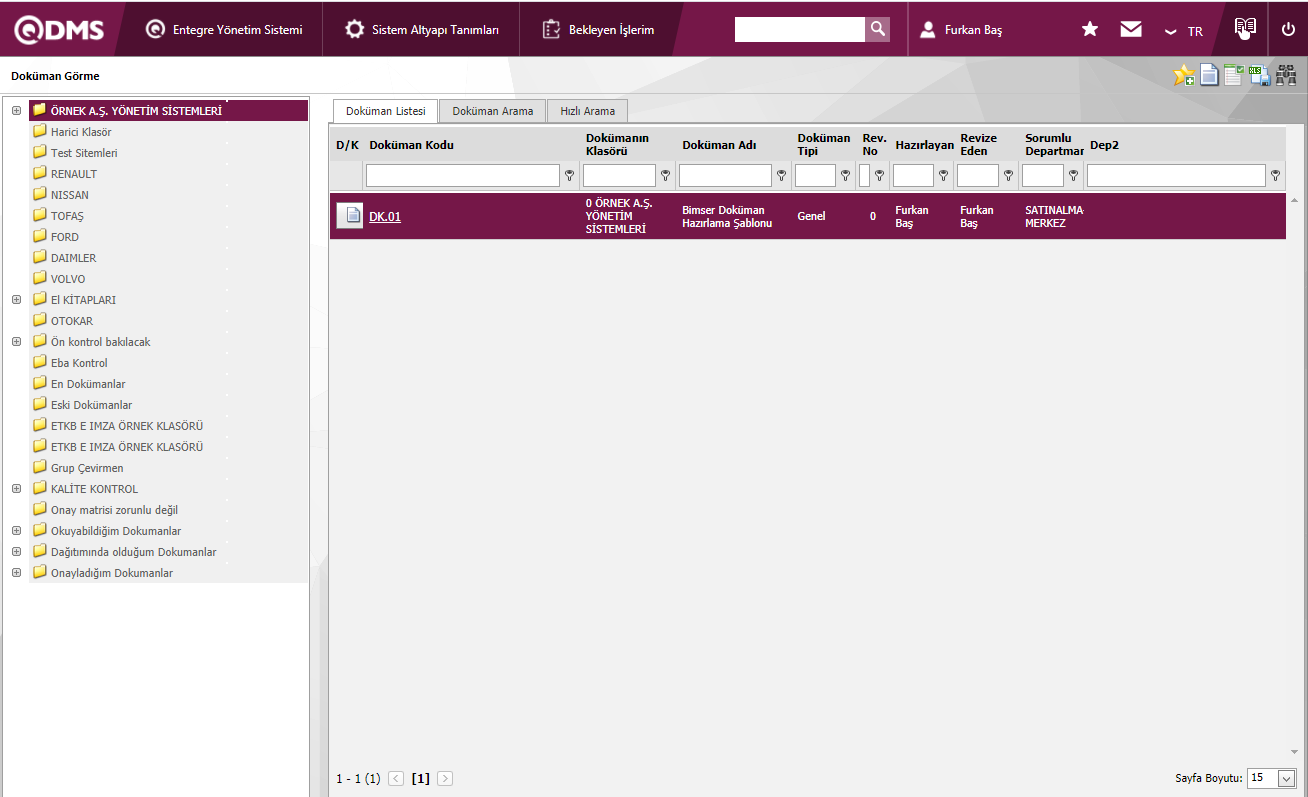Click the power logout icon
The width and height of the screenshot is (1308, 797).
[1288, 30]
